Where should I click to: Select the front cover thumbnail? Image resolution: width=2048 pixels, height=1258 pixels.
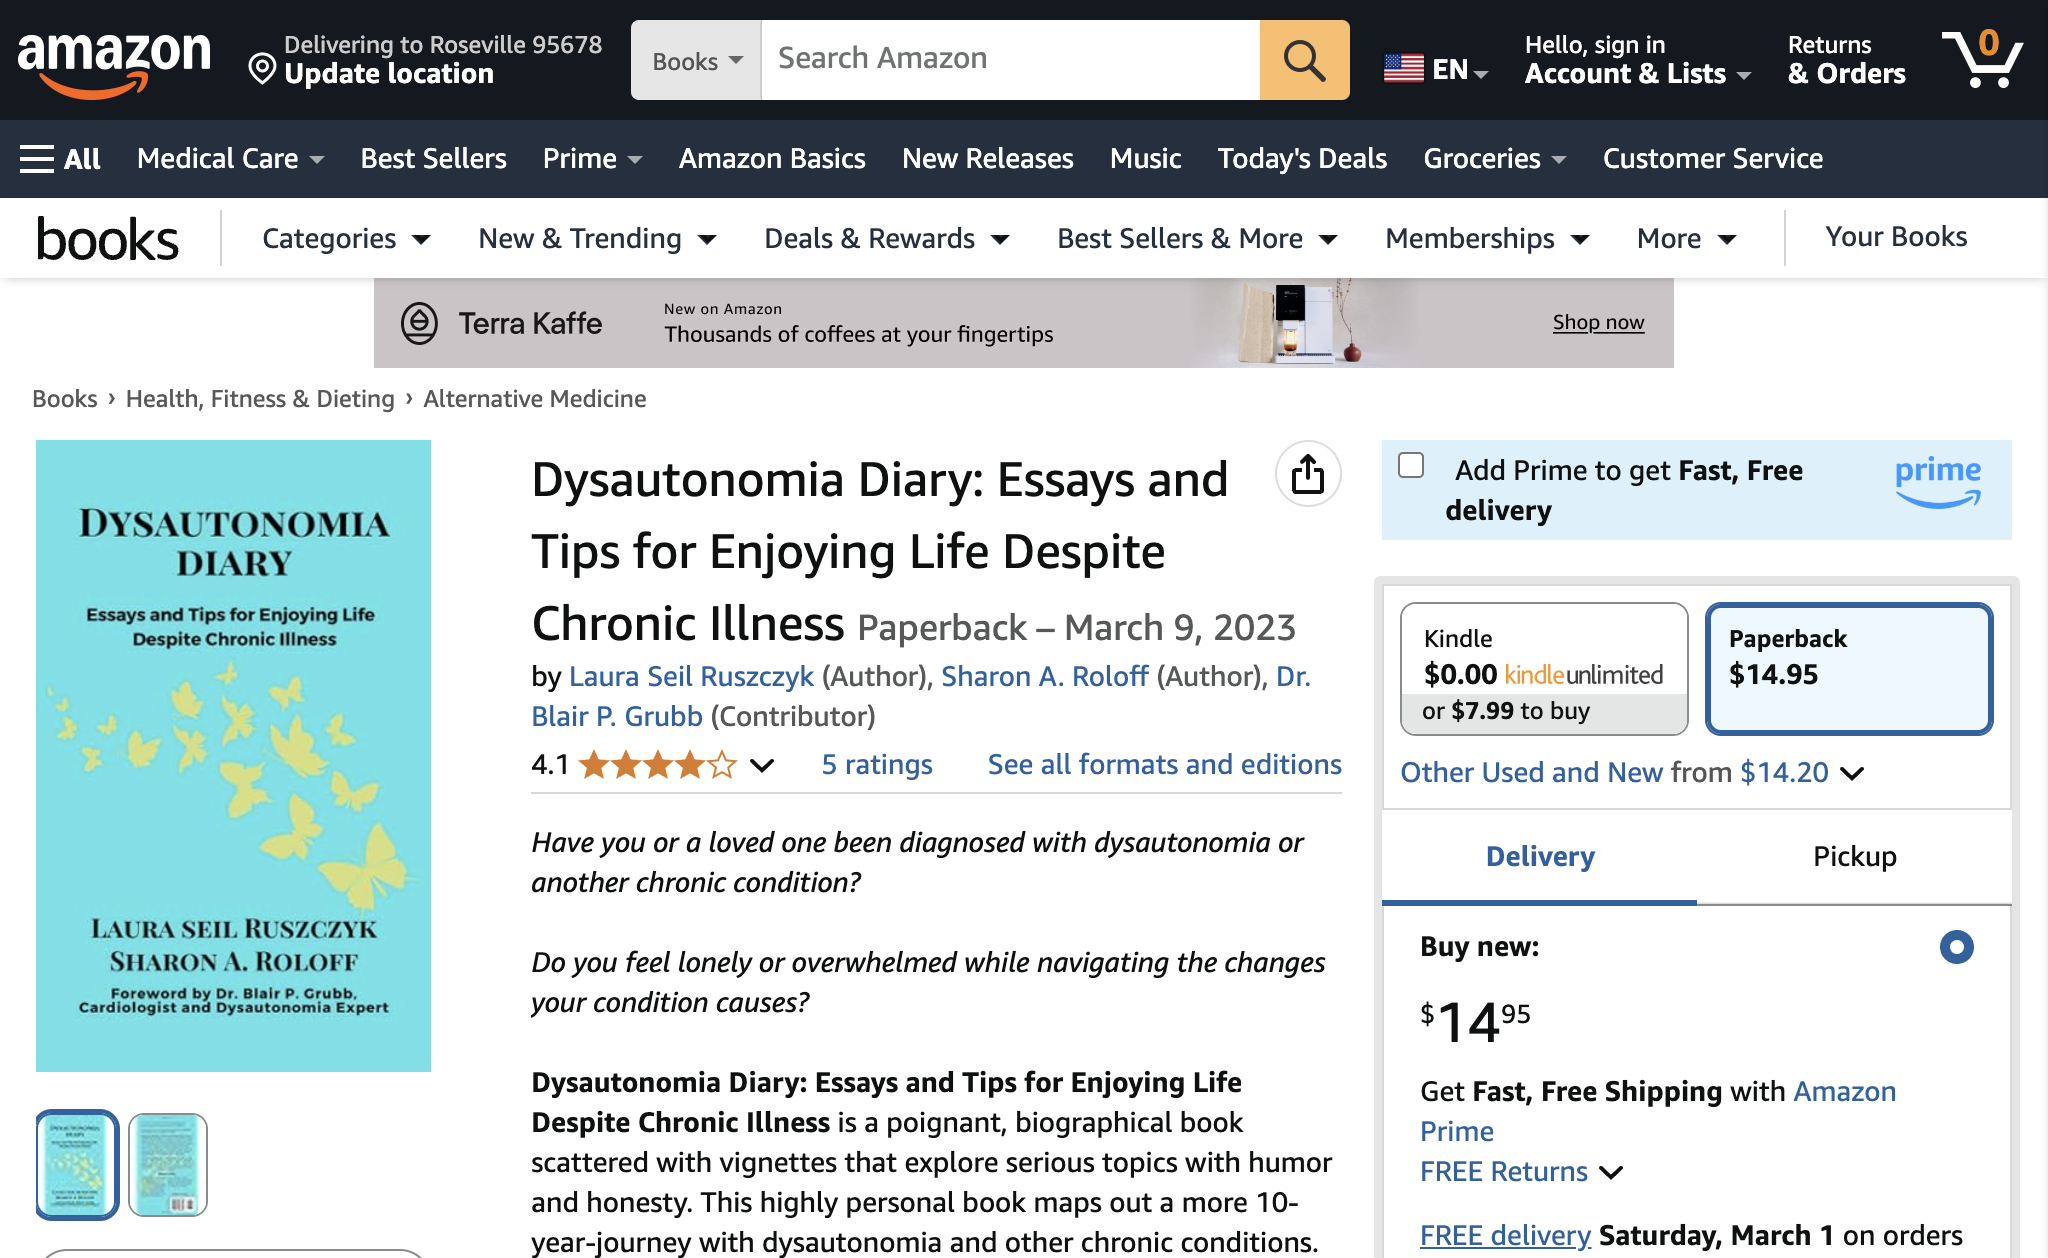(x=77, y=1165)
